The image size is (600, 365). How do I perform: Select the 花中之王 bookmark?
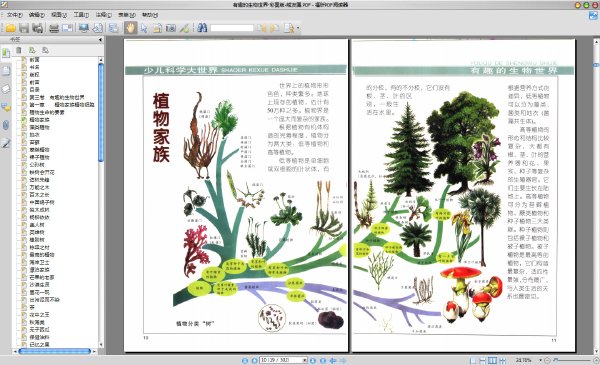(39, 314)
